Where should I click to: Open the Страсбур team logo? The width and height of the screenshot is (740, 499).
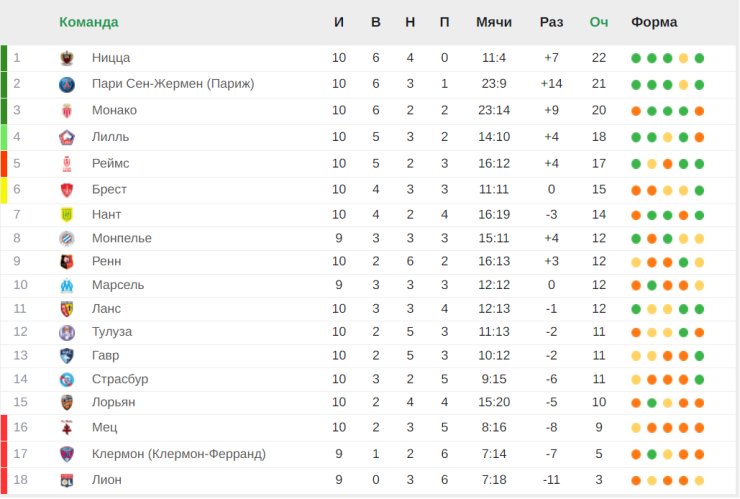coord(67,380)
